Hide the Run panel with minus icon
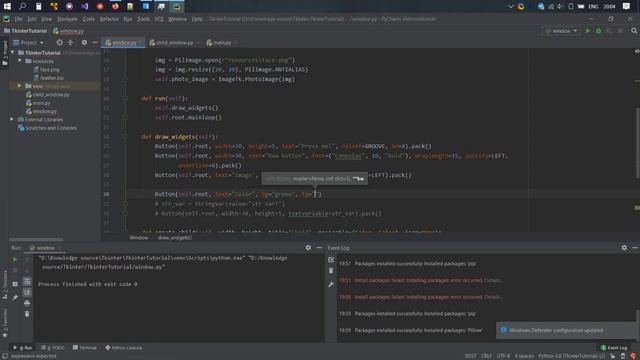The width and height of the screenshot is (640, 360). coord(319,248)
